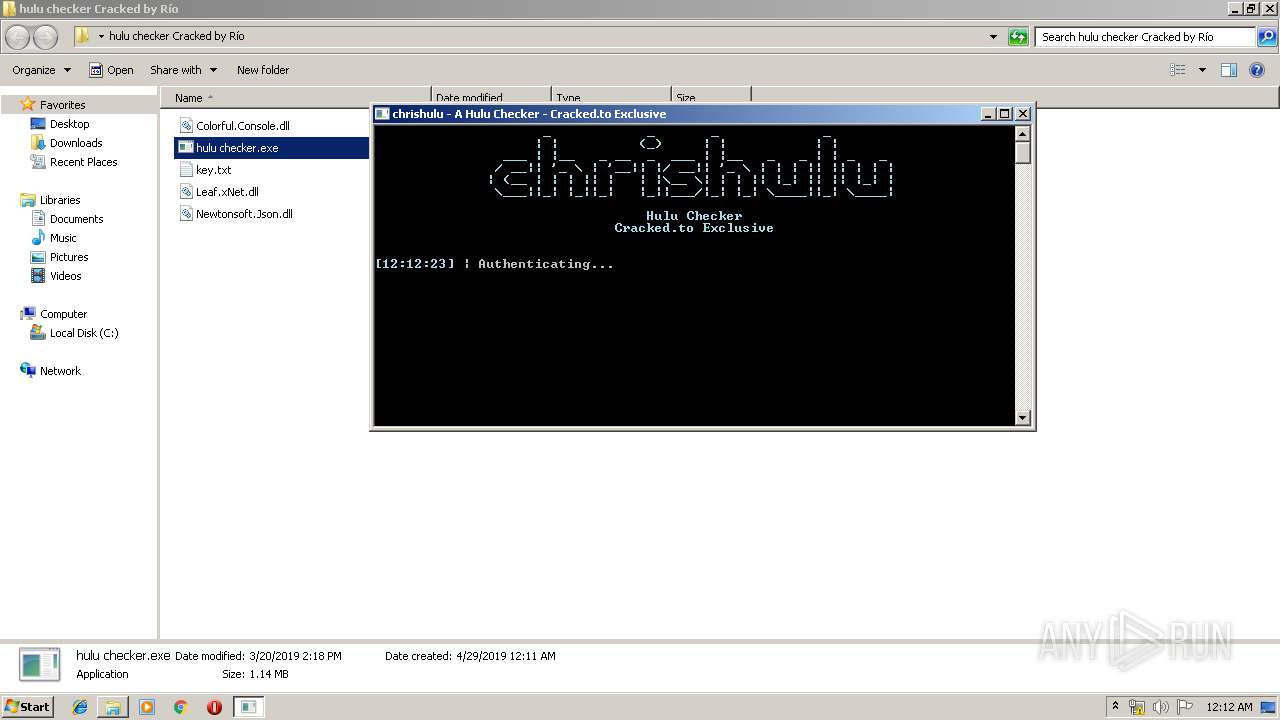Click the address bar path text
Image resolution: width=1280 pixels, height=720 pixels.
[177, 36]
